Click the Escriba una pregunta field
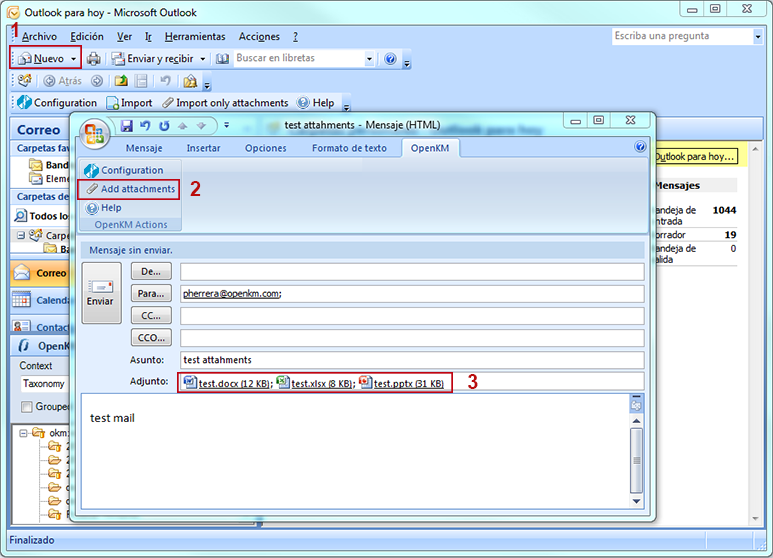 tap(682, 36)
